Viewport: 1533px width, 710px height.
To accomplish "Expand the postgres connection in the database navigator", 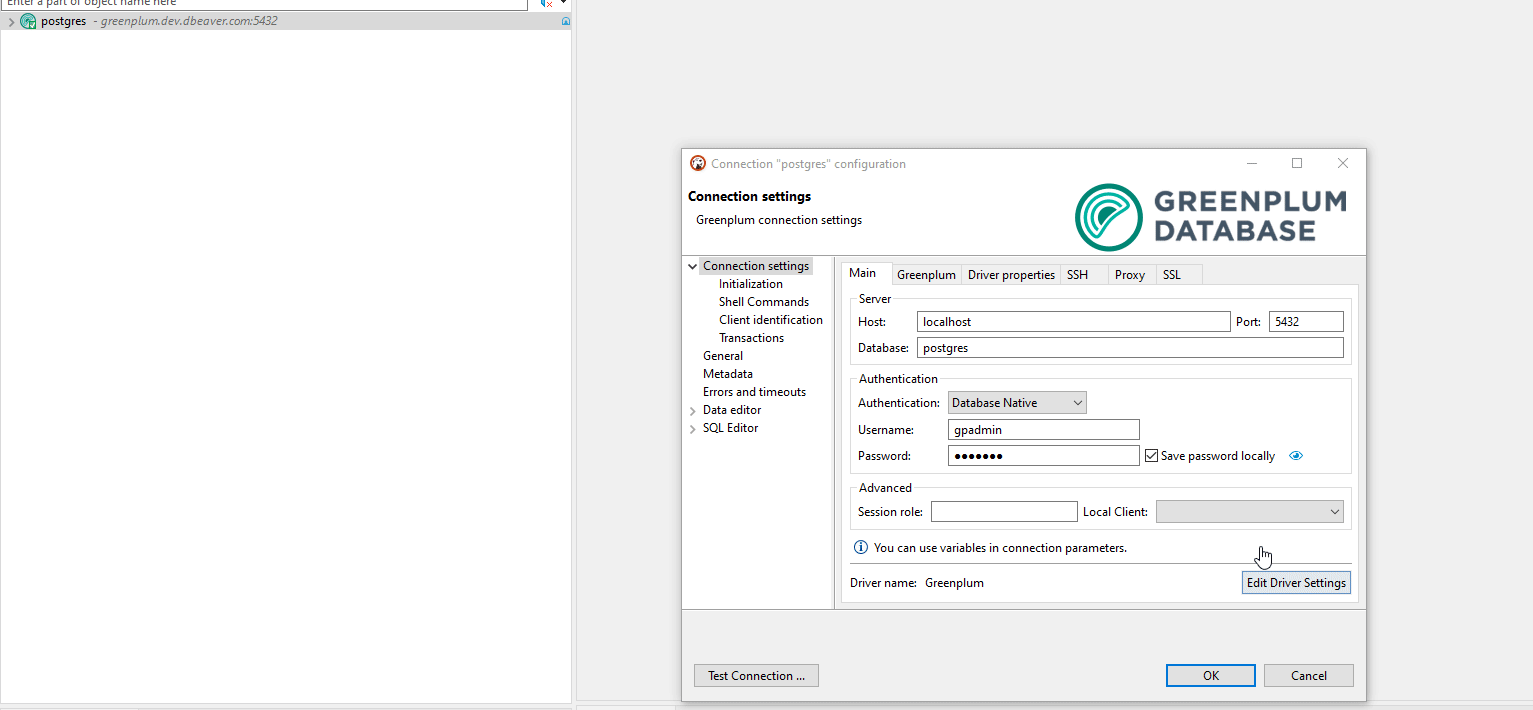I will point(10,20).
